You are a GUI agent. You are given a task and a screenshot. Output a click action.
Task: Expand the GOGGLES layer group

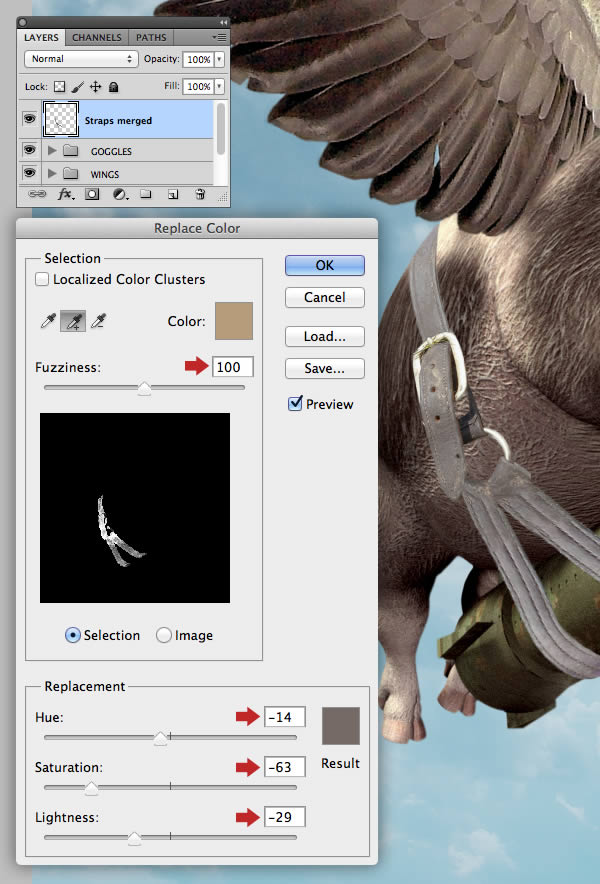click(52, 151)
